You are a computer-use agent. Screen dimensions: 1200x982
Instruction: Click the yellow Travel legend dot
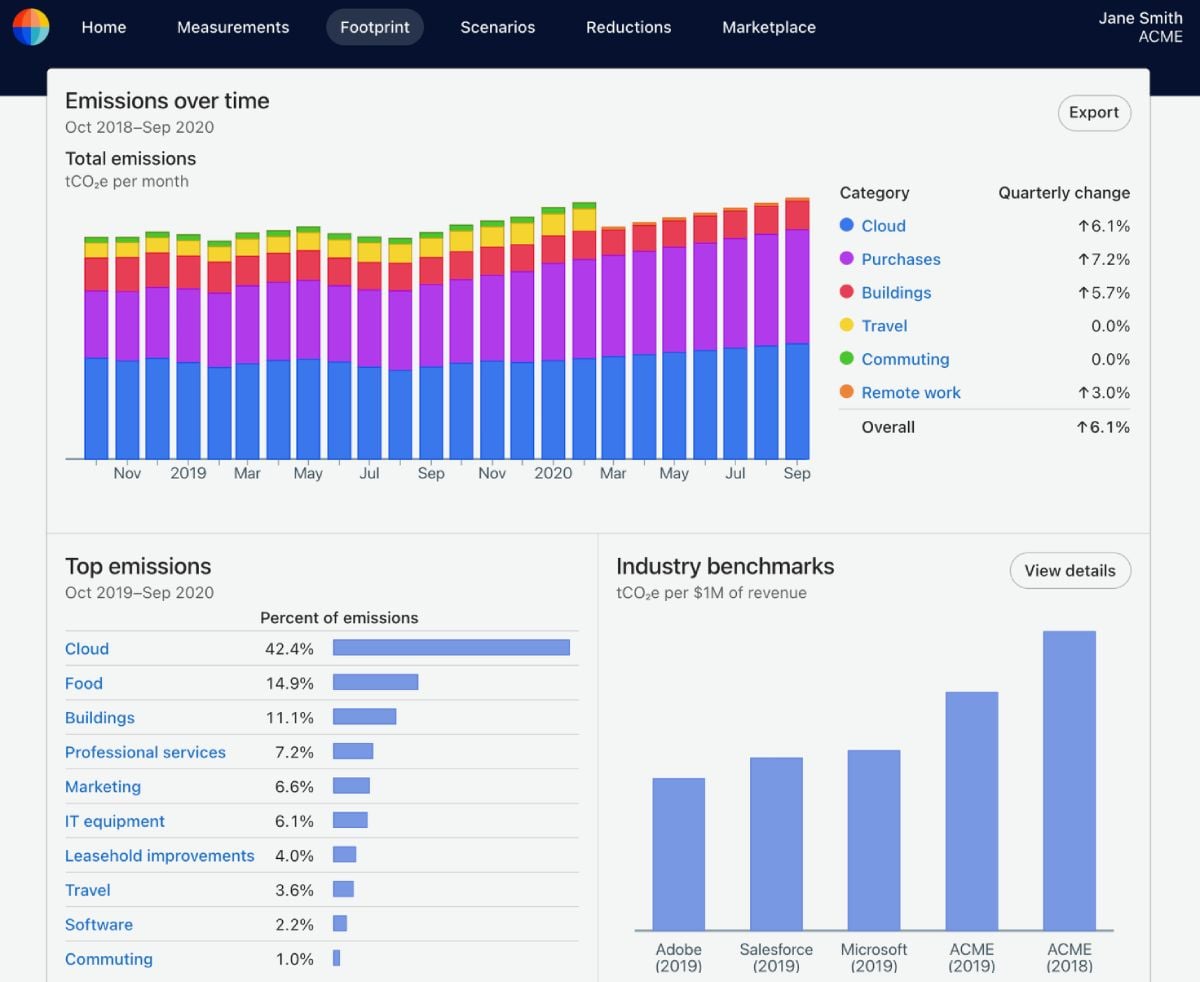point(847,326)
